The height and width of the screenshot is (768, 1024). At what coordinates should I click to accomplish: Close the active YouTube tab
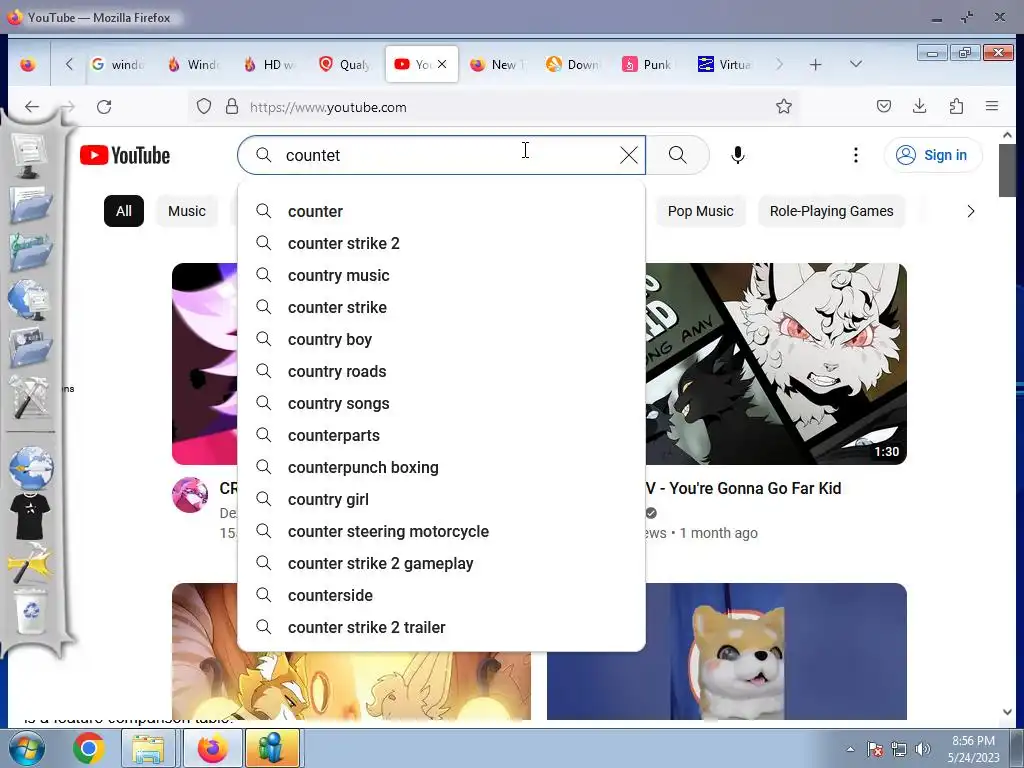(x=442, y=64)
